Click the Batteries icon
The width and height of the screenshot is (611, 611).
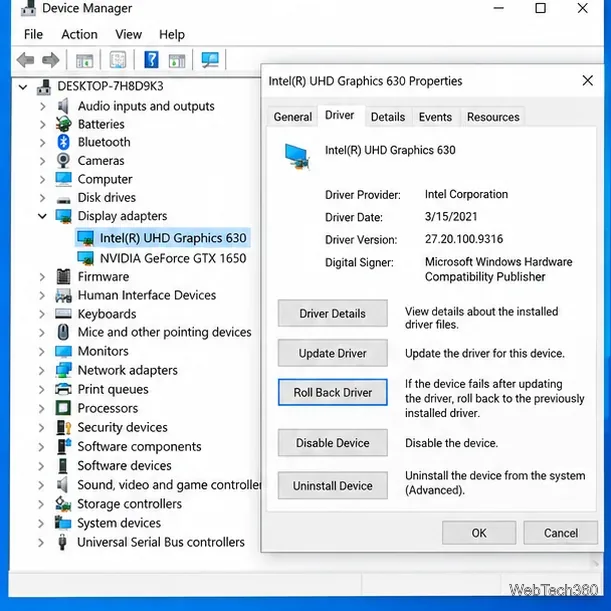(63, 124)
